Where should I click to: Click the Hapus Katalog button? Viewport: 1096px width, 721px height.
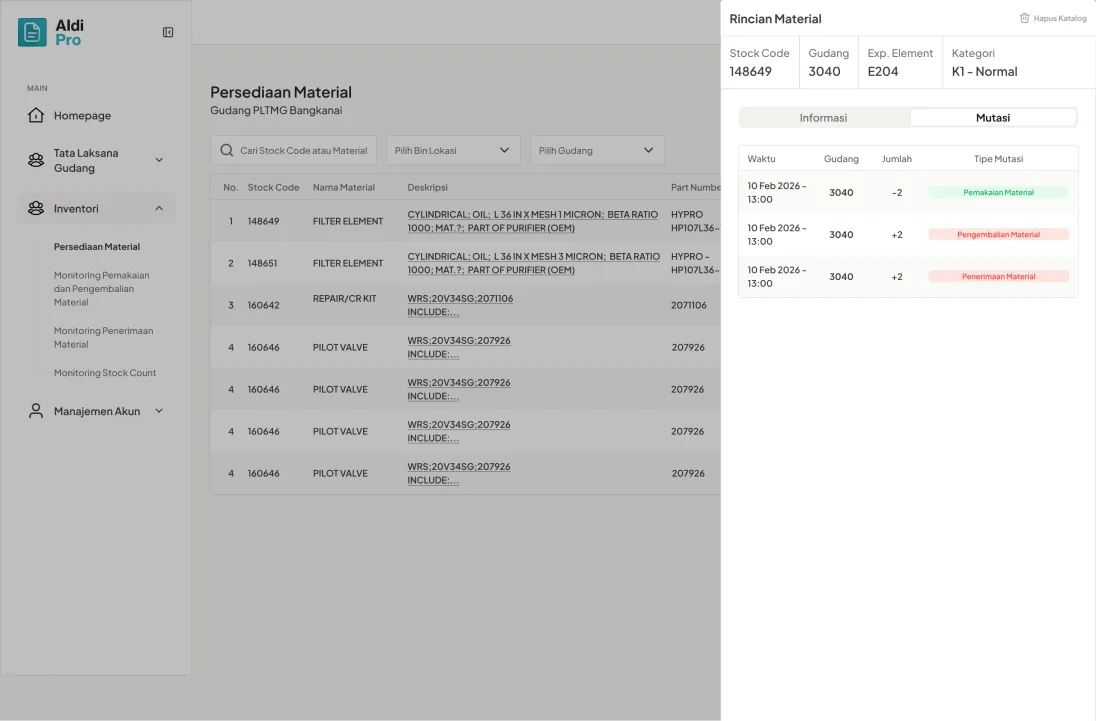pos(1053,18)
